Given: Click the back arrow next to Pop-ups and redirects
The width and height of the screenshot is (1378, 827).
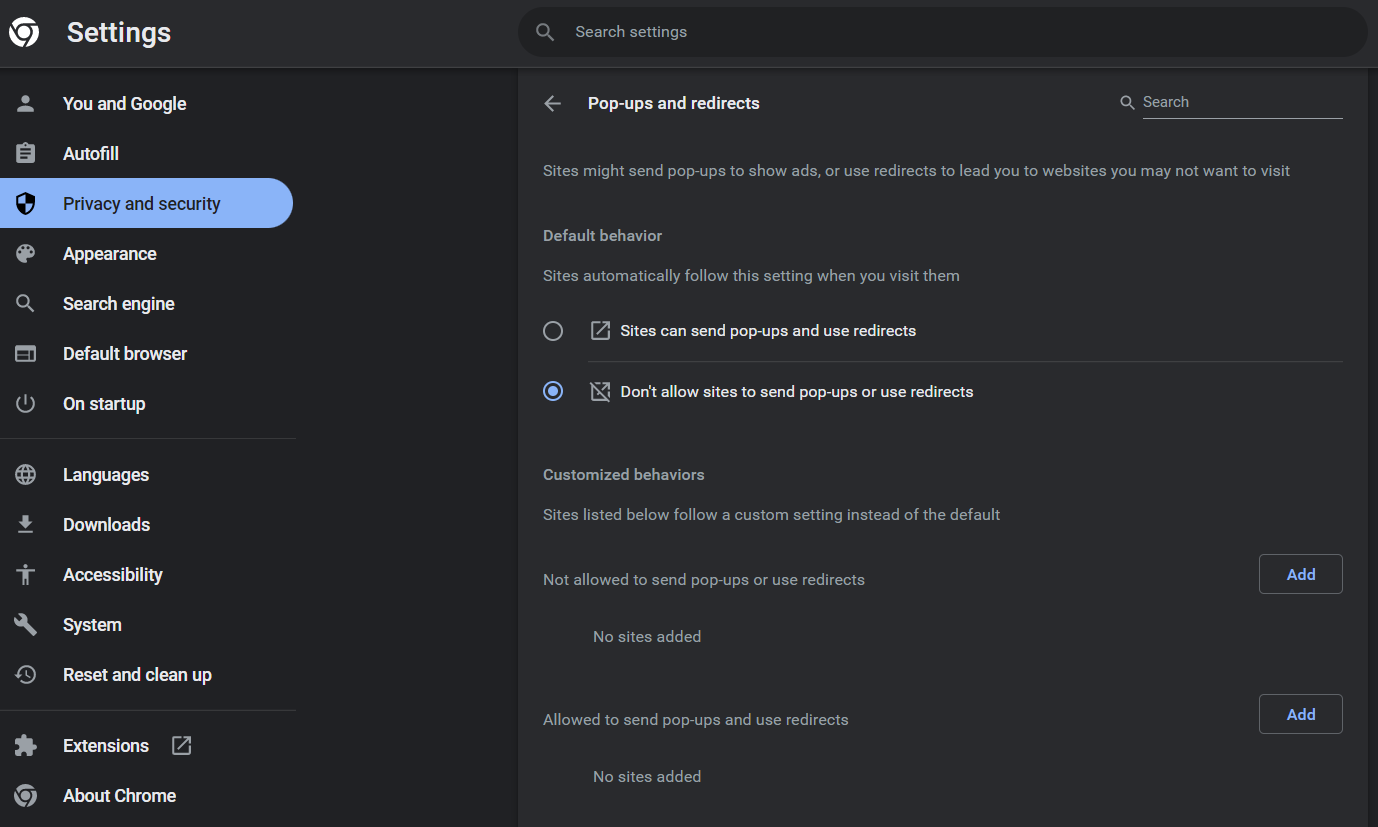Looking at the screenshot, I should click(552, 103).
